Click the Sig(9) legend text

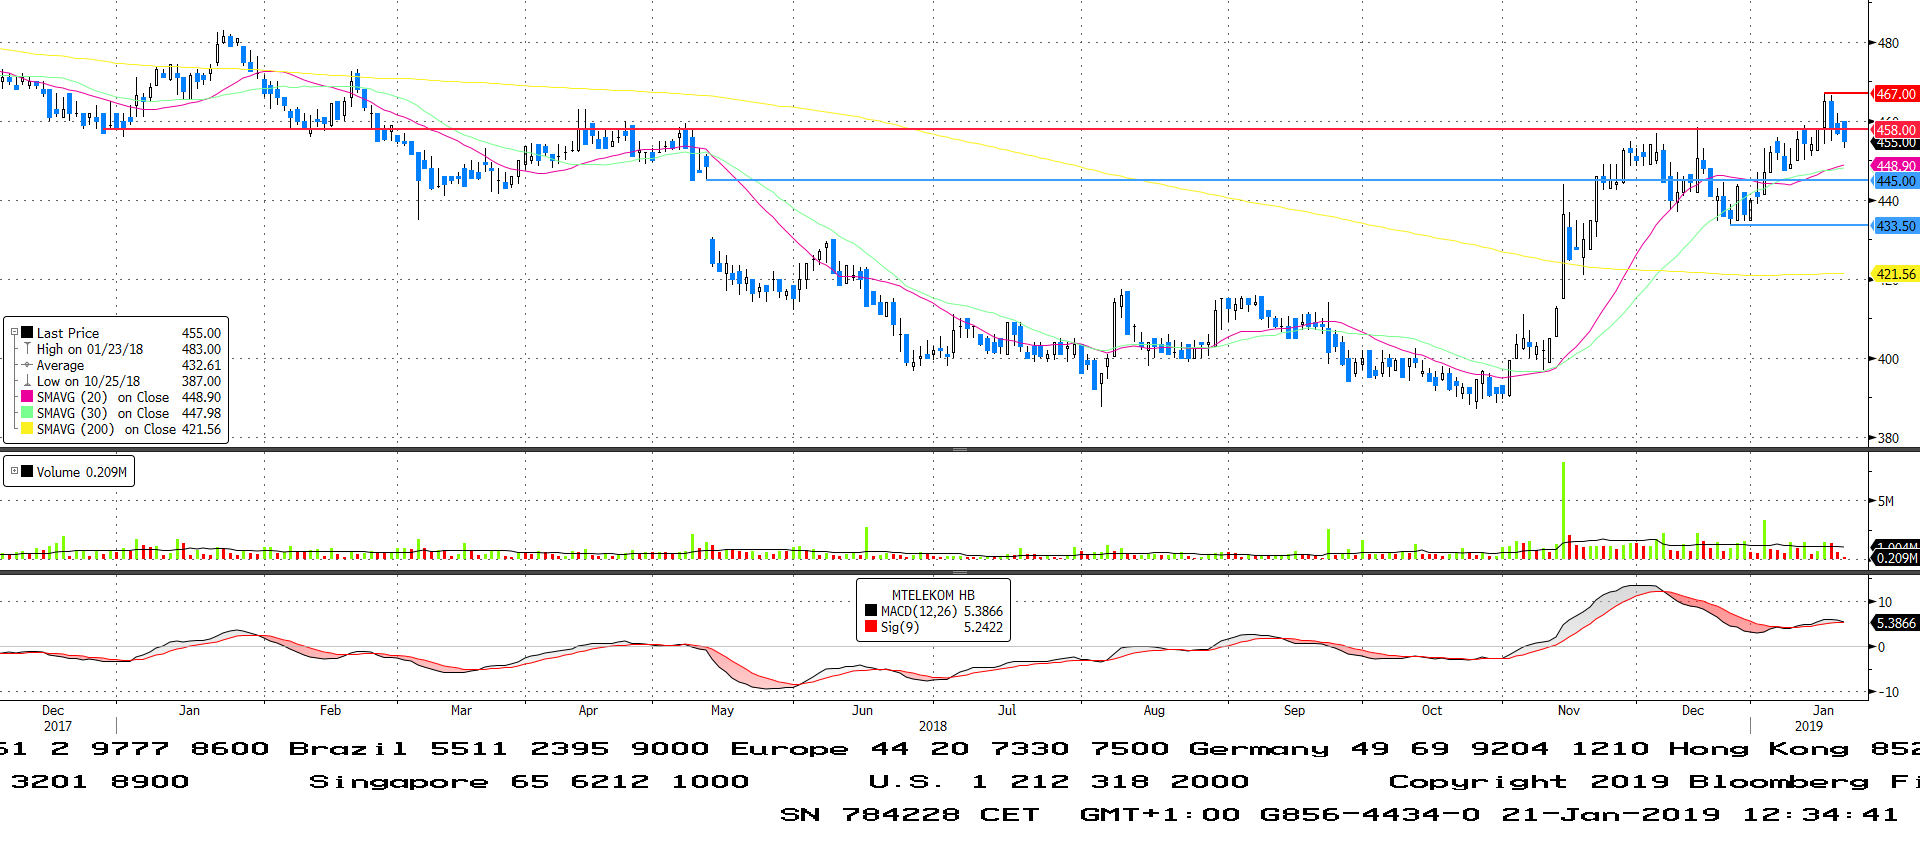tap(899, 627)
